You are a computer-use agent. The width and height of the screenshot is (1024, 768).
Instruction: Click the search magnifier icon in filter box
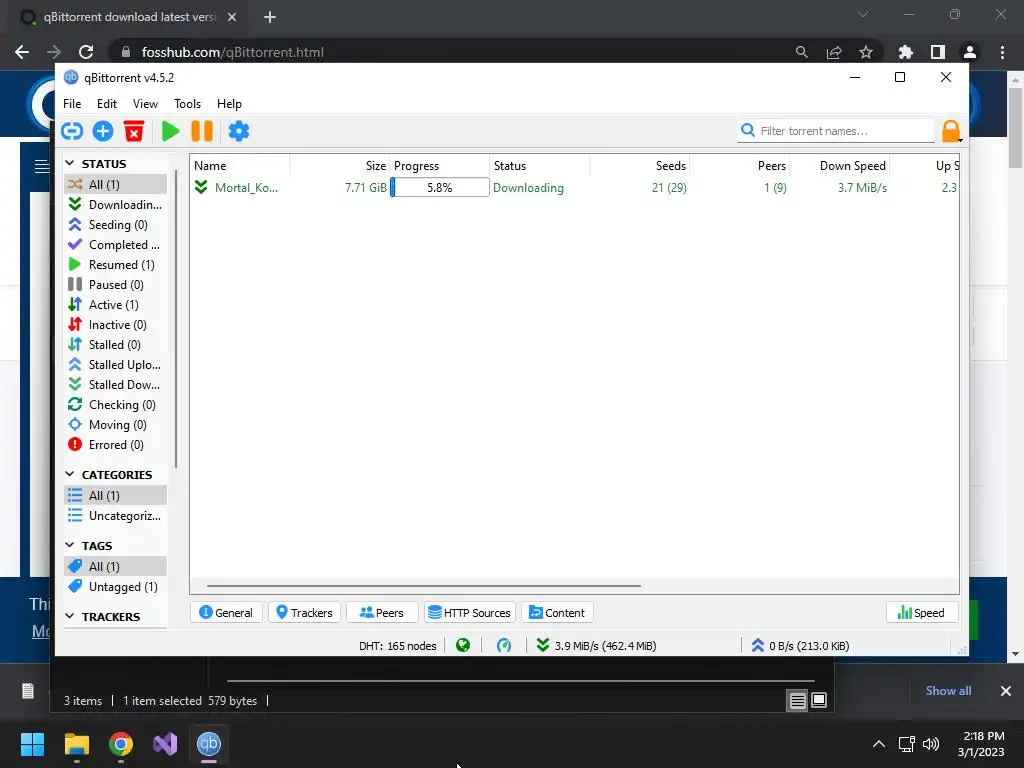click(x=748, y=131)
